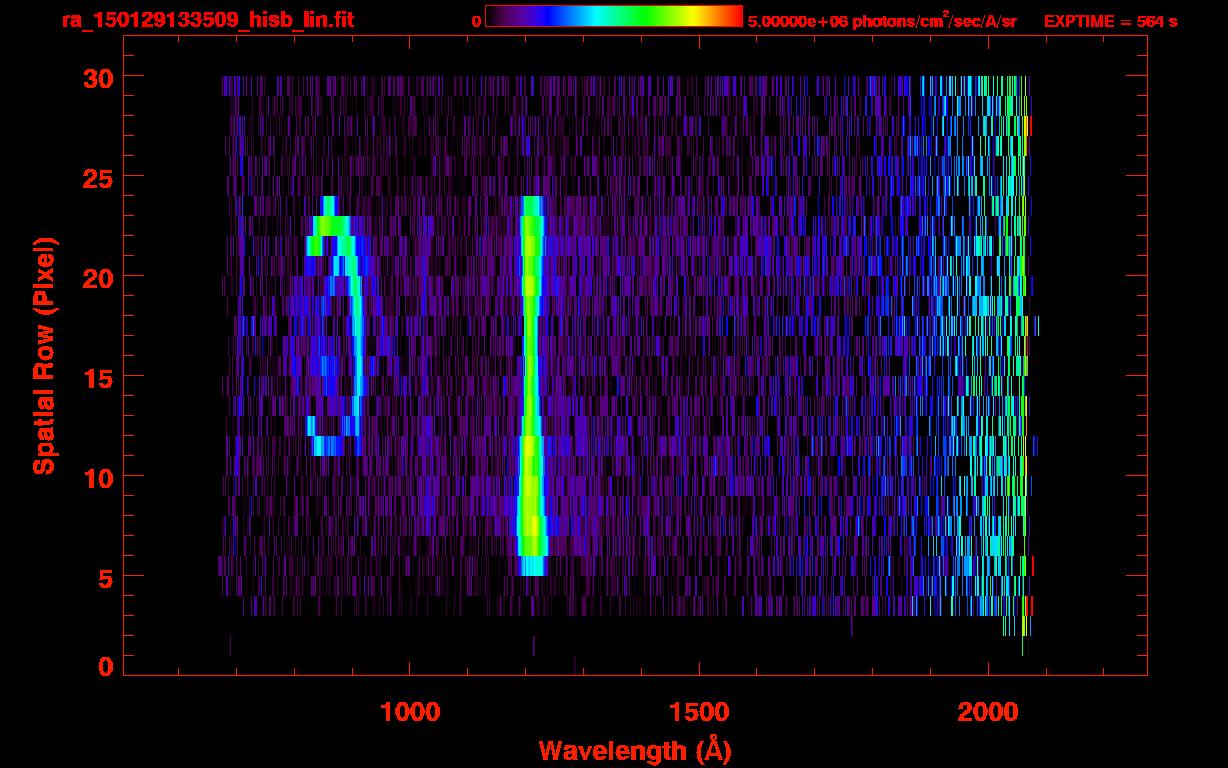The width and height of the screenshot is (1228, 768).
Task: Click the y-axis tick label 5
Action: tap(105, 577)
